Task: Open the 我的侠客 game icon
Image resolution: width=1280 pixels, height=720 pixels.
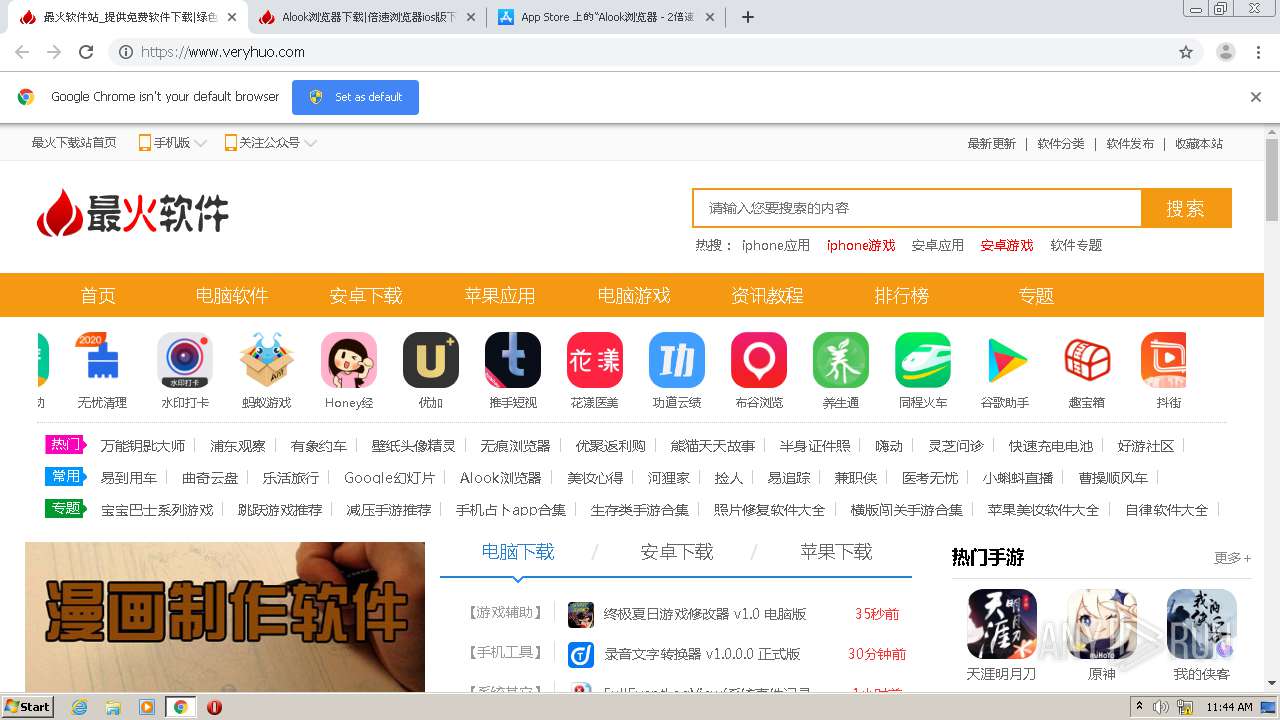Action: [1202, 624]
